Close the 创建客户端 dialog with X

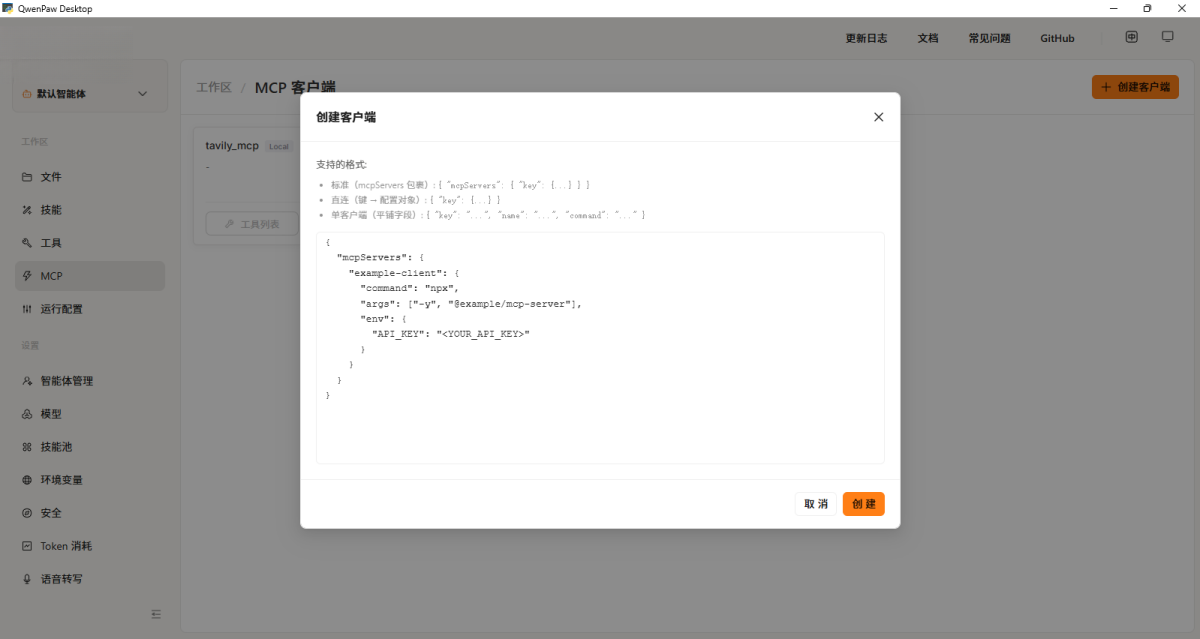879,117
